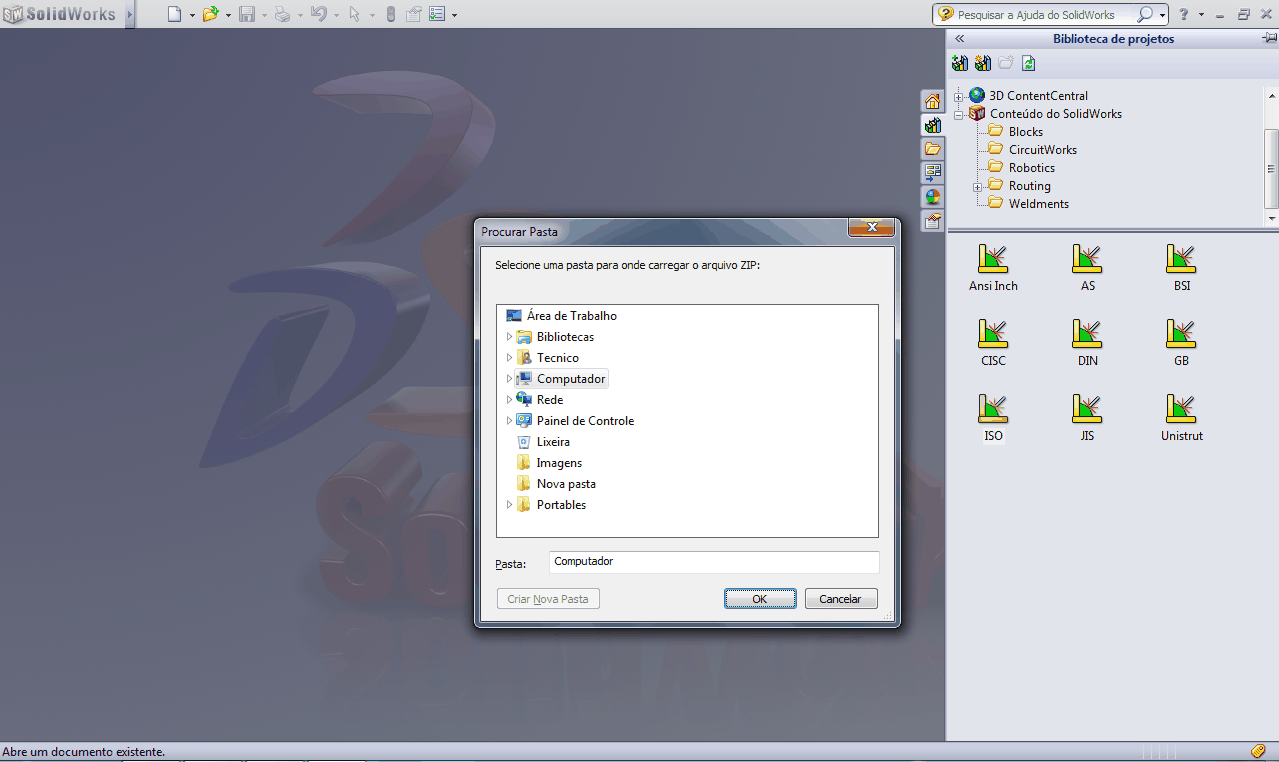
Task: Expand the Computador node
Action: point(509,379)
